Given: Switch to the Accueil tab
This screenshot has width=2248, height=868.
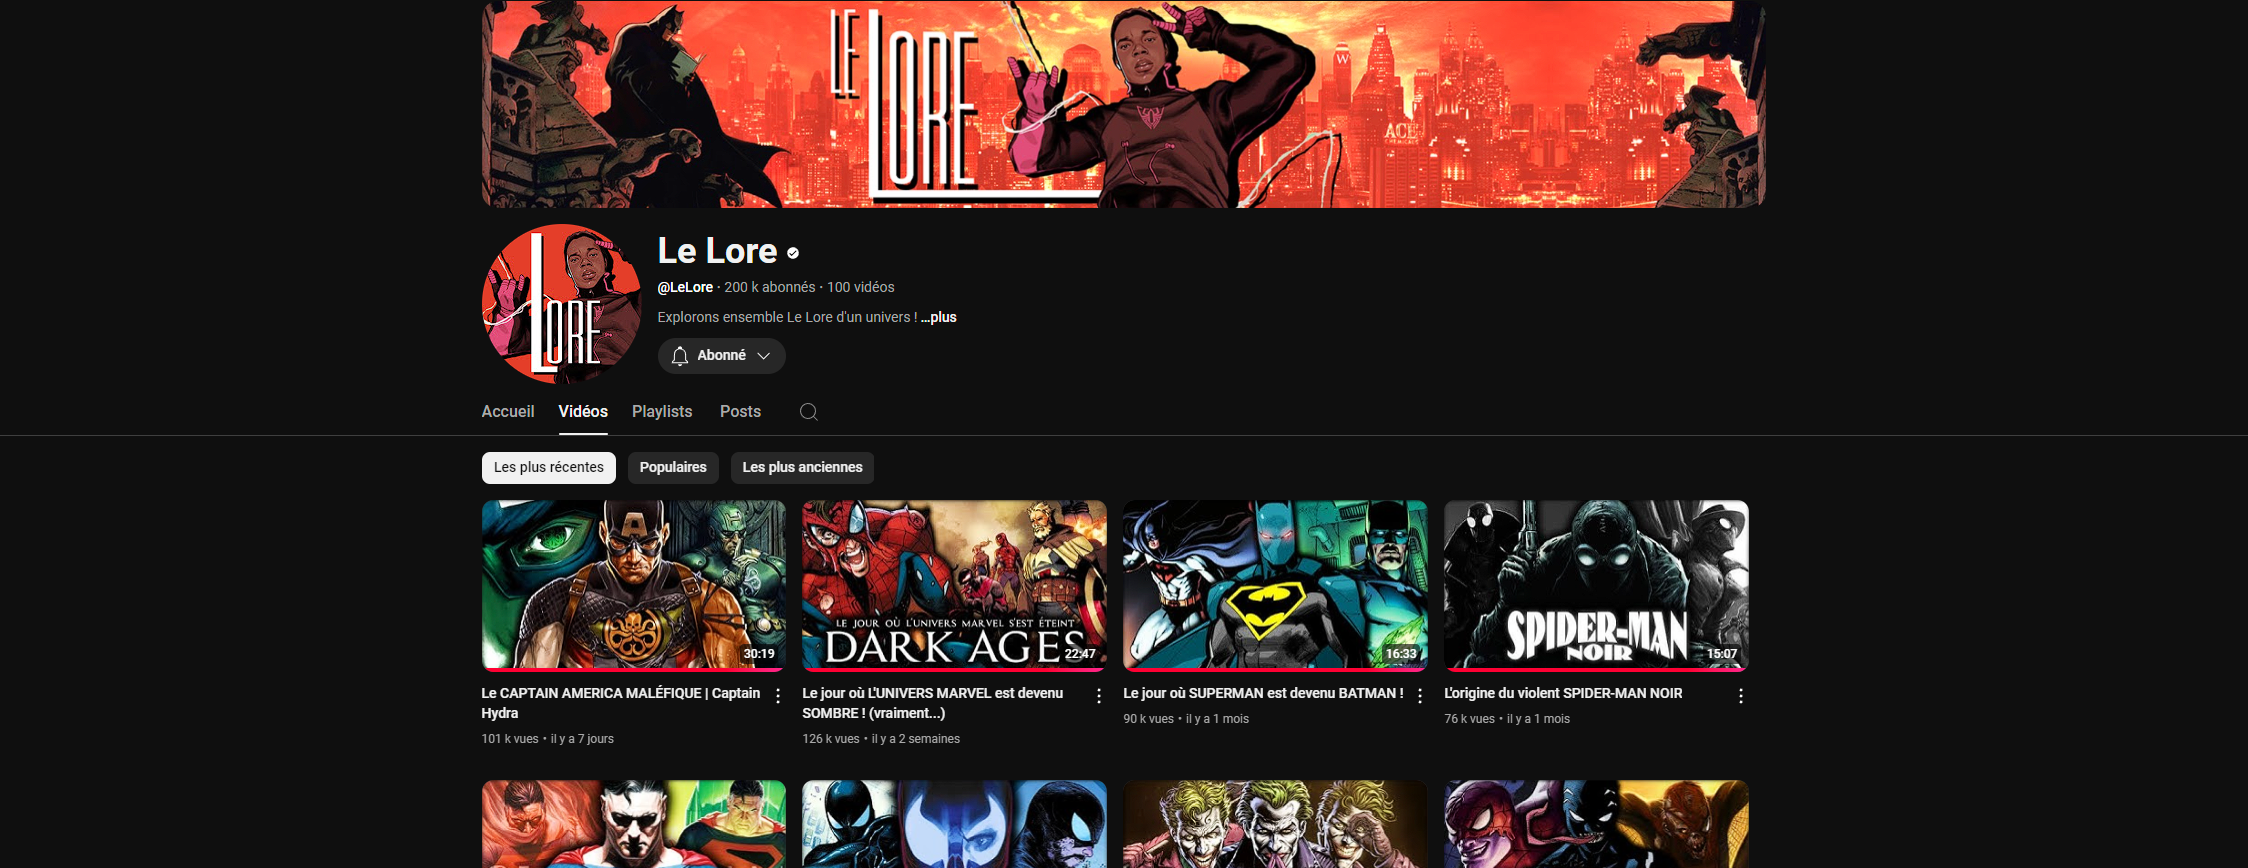Looking at the screenshot, I should (x=508, y=412).
